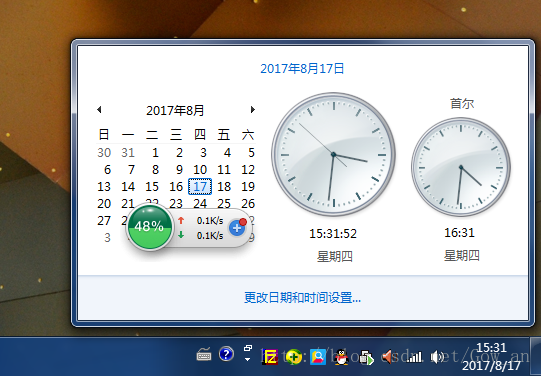Open the blue contact search tray icon
The height and width of the screenshot is (376, 541).
pos(318,357)
